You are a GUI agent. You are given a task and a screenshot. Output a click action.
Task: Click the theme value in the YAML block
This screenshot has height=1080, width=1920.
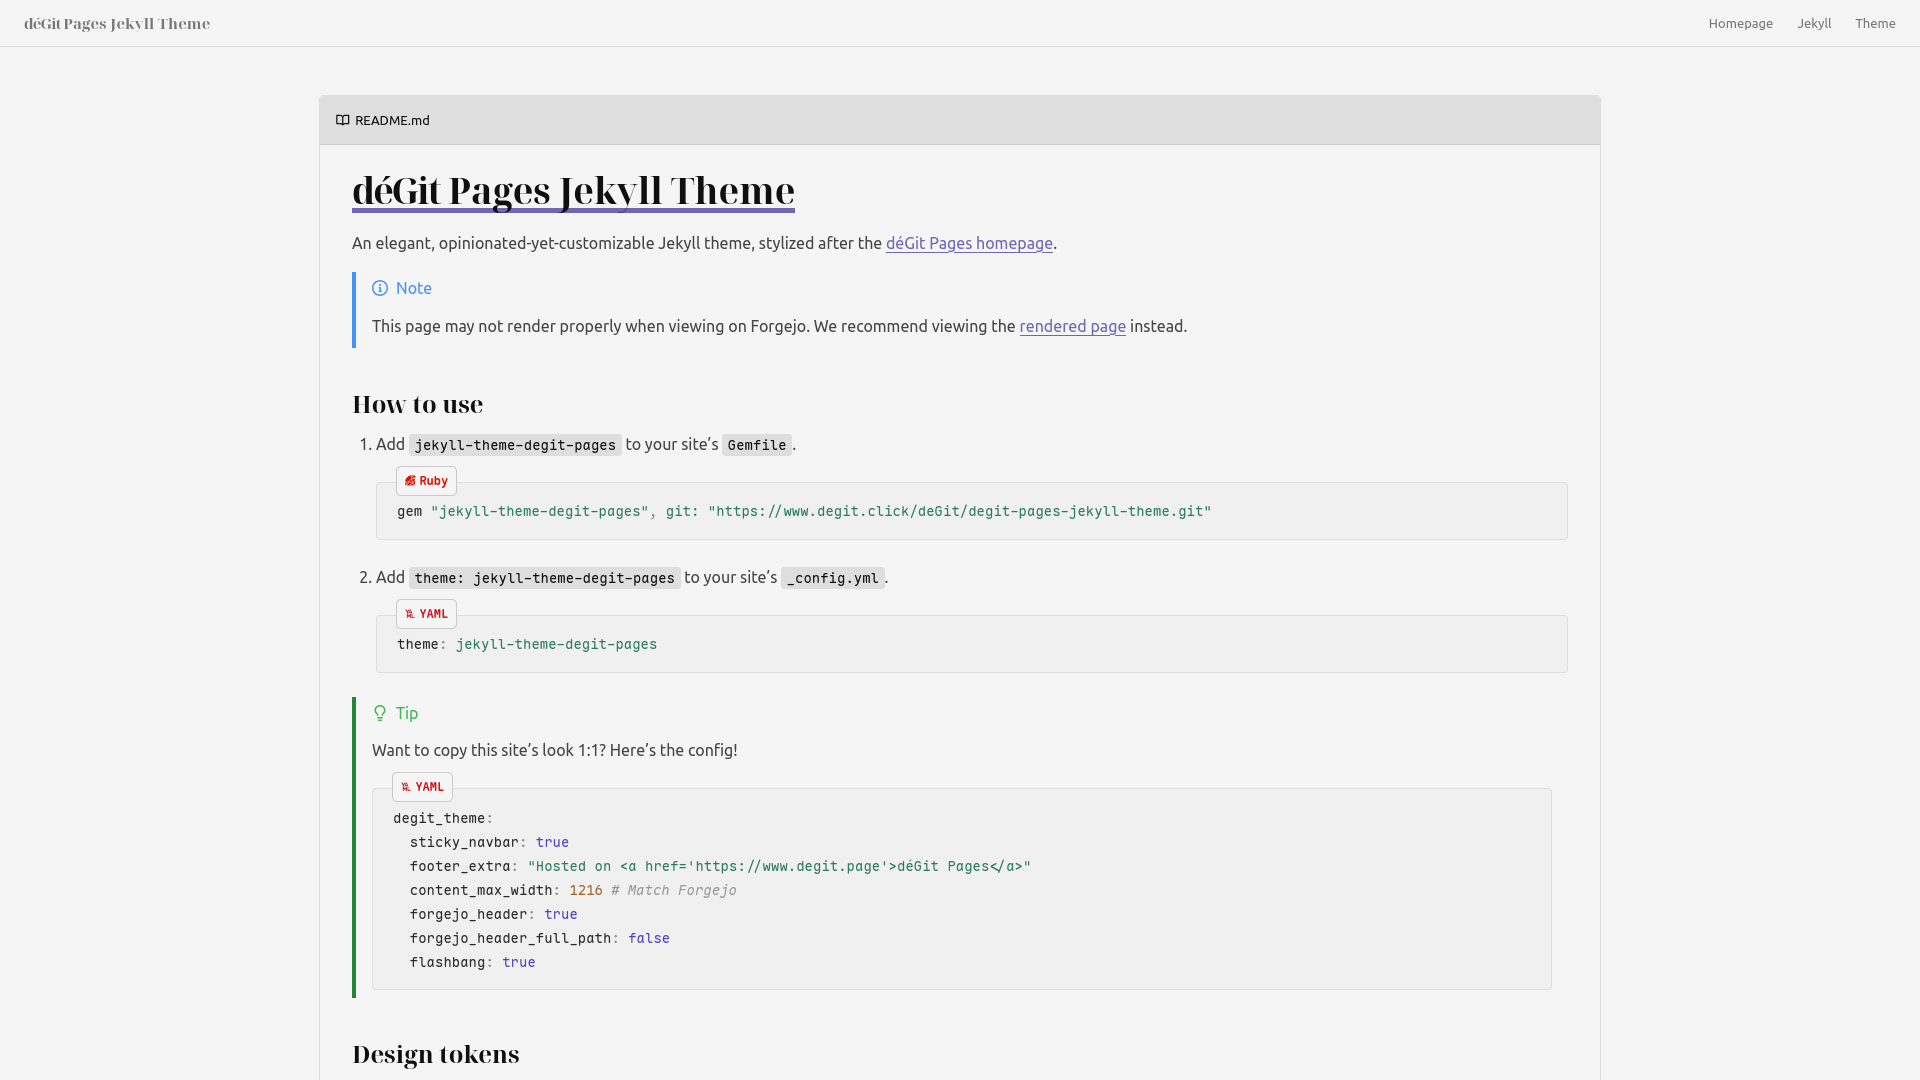(x=556, y=644)
